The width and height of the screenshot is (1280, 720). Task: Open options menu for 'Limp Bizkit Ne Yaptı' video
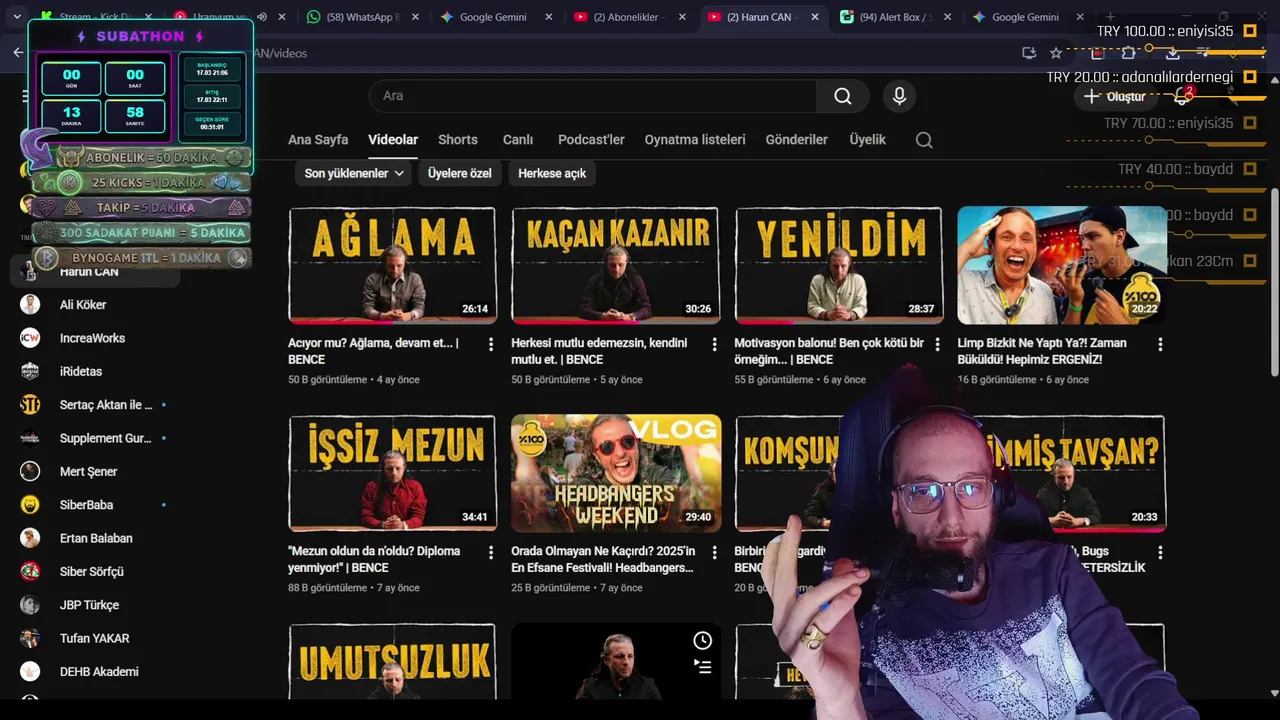point(1160,344)
